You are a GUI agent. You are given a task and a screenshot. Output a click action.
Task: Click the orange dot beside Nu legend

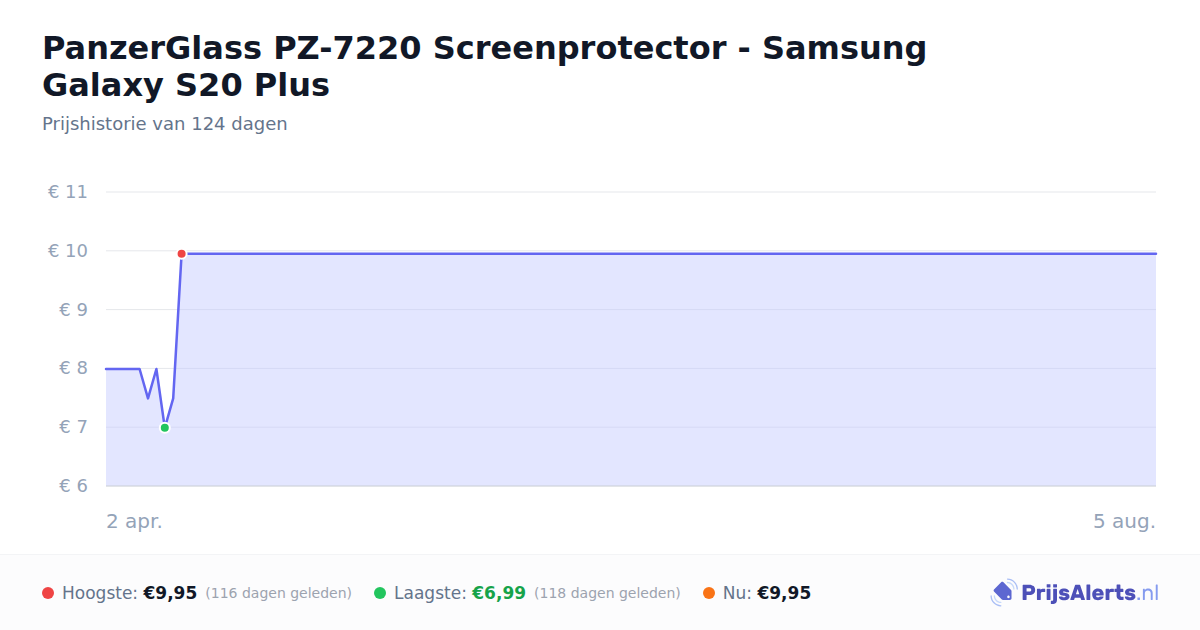(709, 593)
